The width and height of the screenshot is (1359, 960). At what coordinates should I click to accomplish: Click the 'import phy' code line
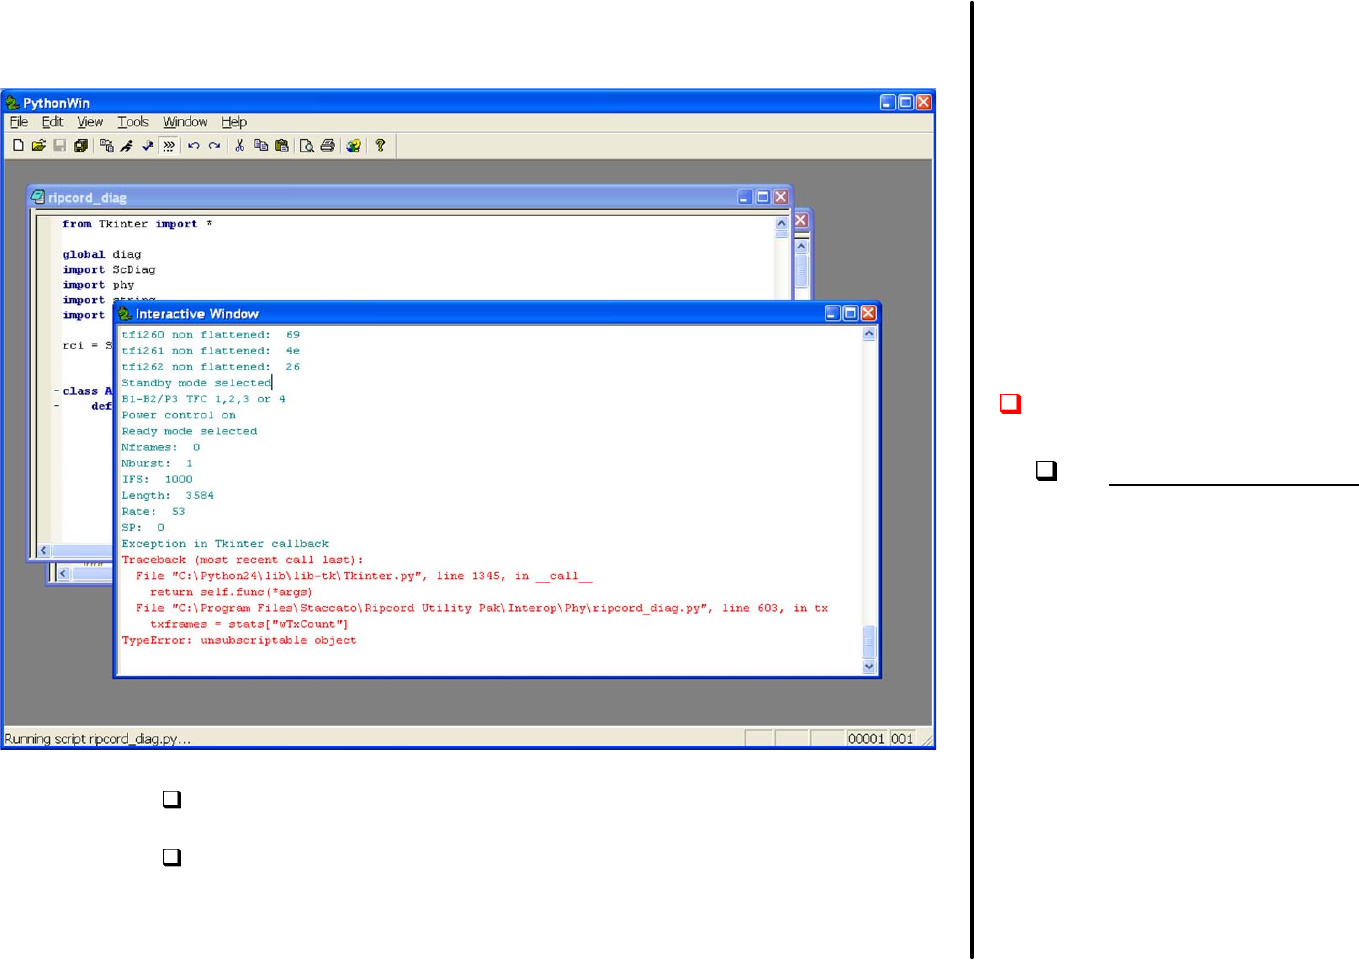98,285
